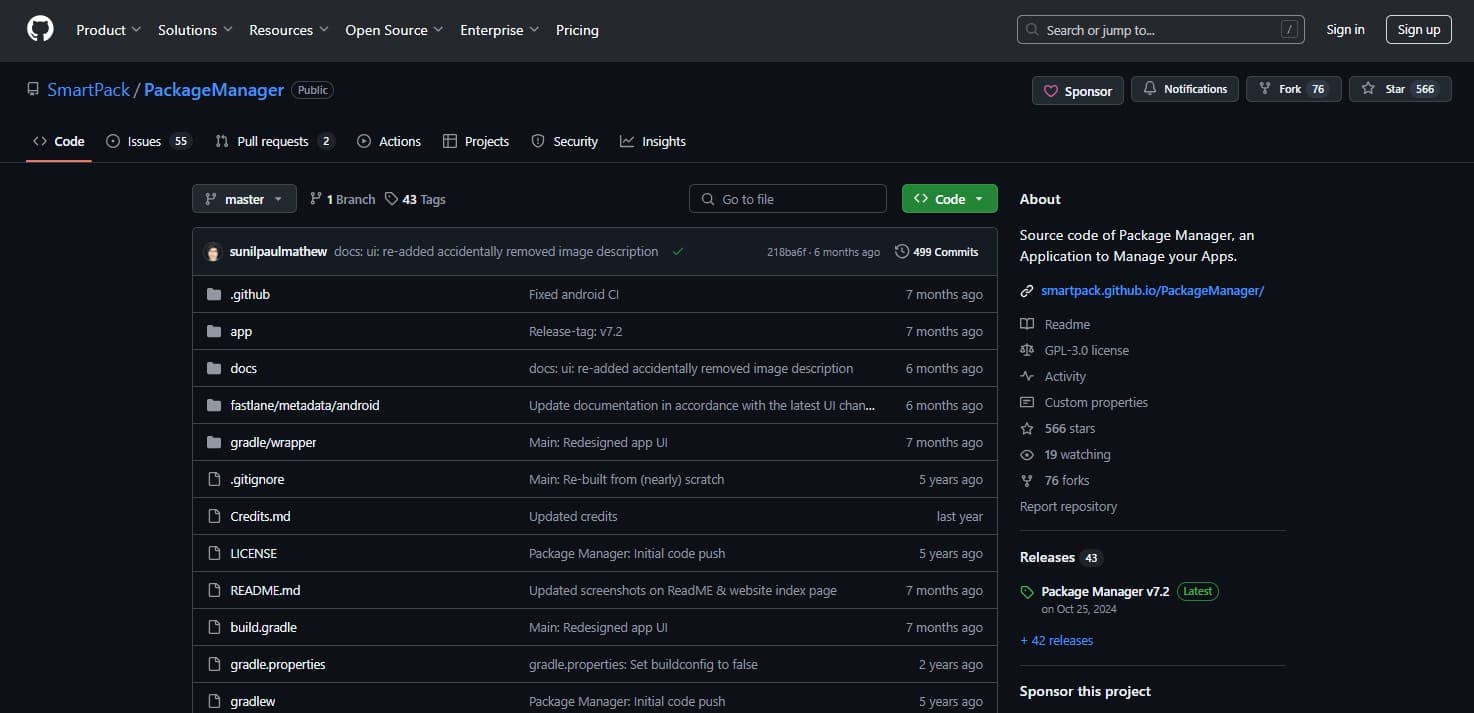Click the Search or jump to field
Viewport: 1474px width, 713px height.
point(1160,30)
